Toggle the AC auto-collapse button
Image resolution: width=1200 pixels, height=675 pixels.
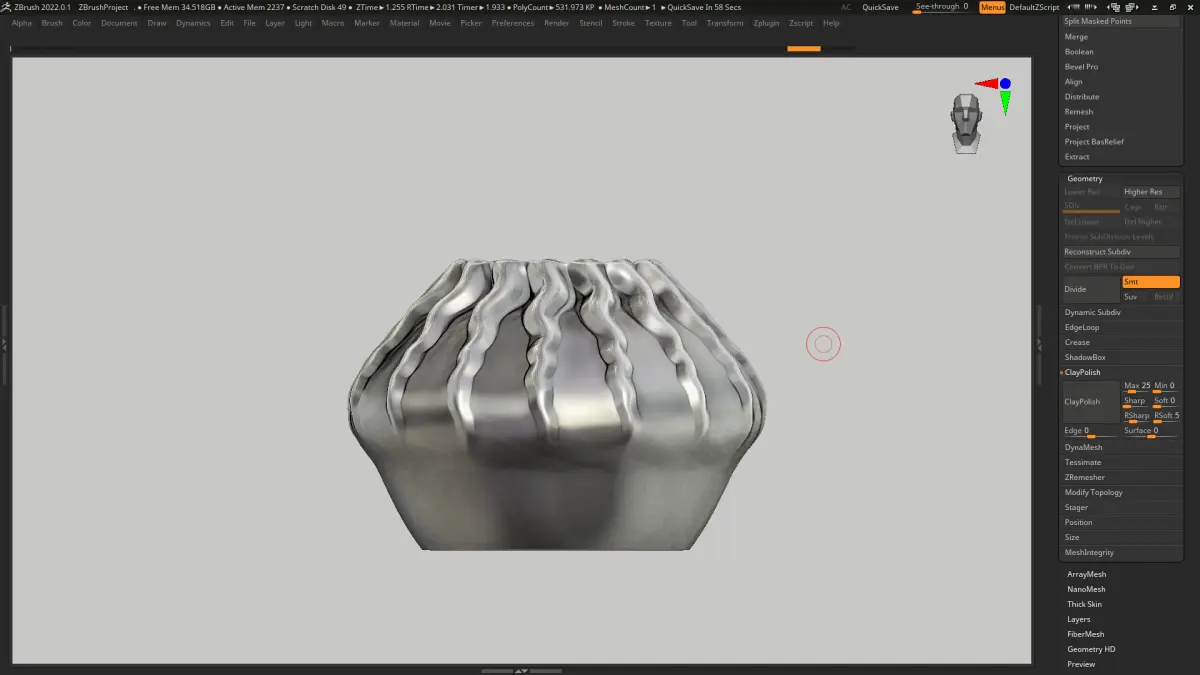(846, 7)
